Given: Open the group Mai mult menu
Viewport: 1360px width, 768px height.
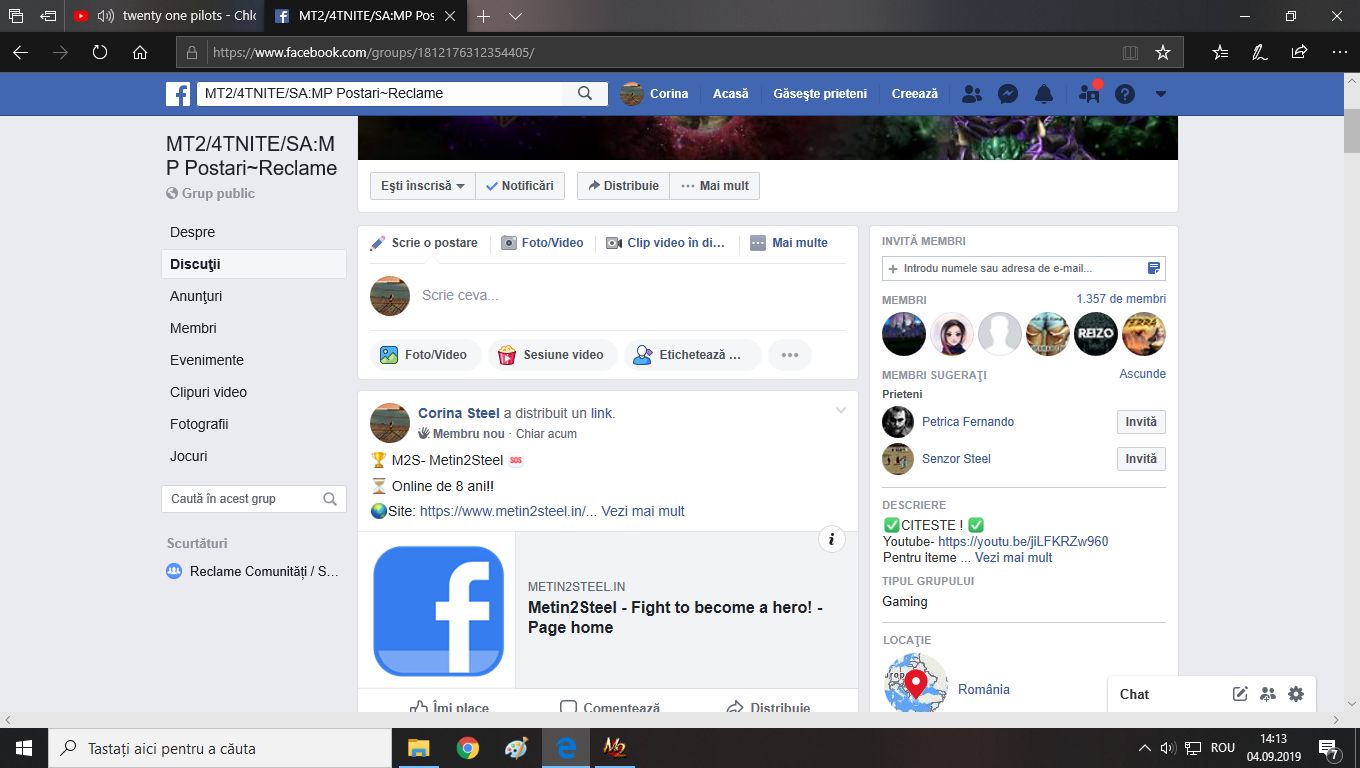Looking at the screenshot, I should point(715,186).
